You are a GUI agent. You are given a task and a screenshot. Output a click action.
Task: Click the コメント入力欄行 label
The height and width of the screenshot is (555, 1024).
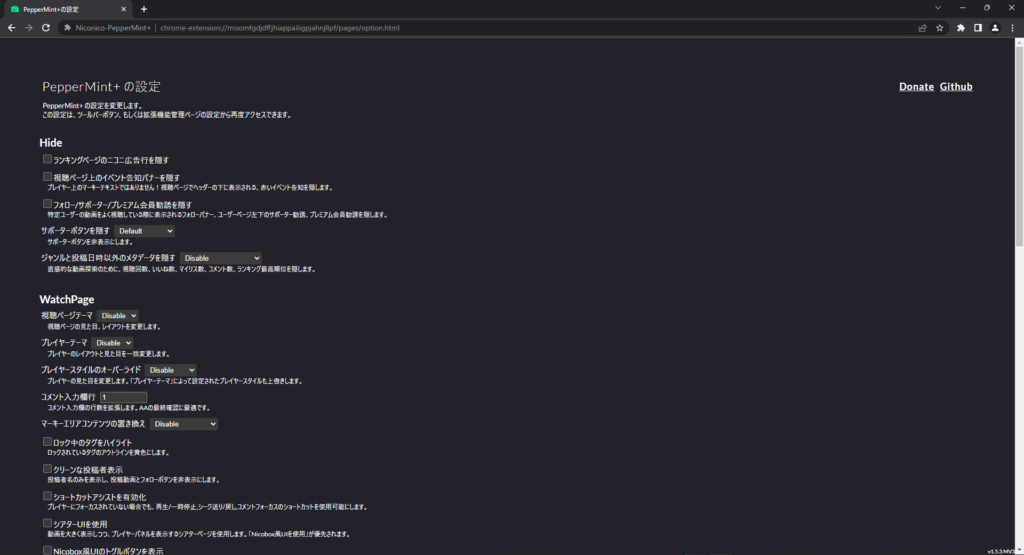point(68,397)
